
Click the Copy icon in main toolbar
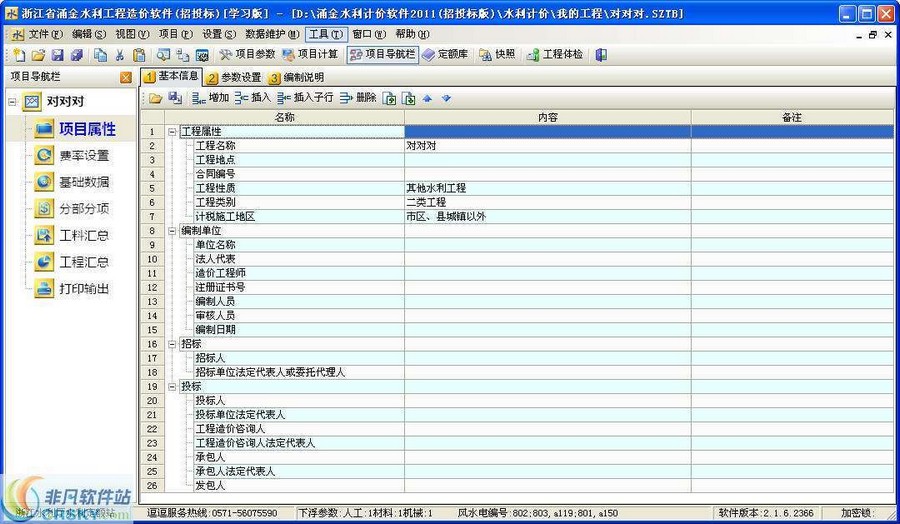[100, 55]
